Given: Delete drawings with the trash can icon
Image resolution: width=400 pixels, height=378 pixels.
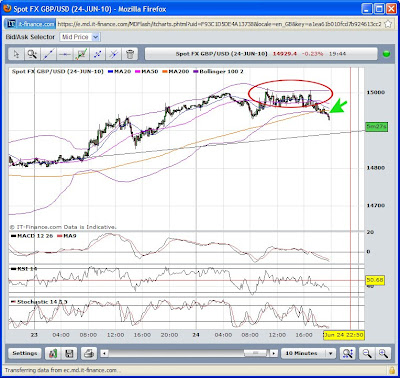Looking at the screenshot, I should (130, 54).
